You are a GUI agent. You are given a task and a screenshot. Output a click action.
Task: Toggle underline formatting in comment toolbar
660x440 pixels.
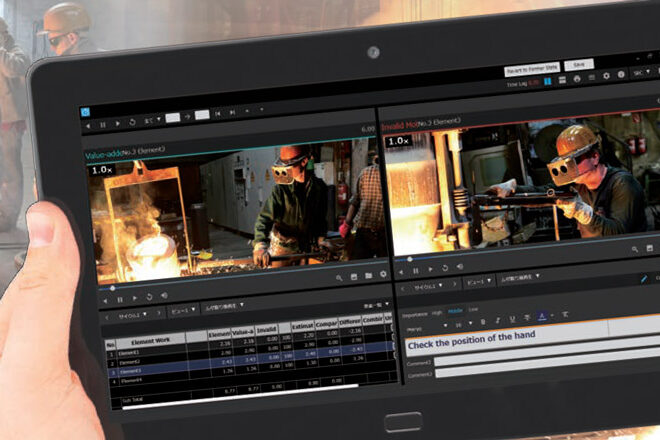click(512, 320)
